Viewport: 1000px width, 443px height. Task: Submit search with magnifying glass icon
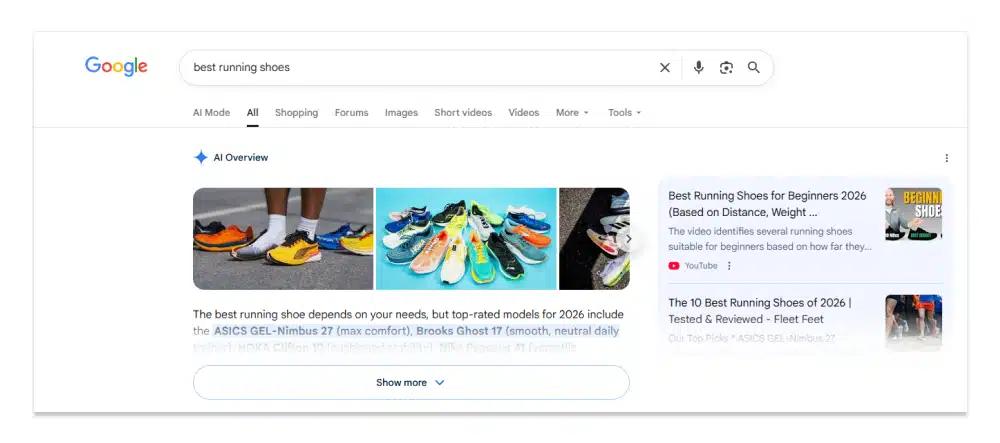coord(754,68)
